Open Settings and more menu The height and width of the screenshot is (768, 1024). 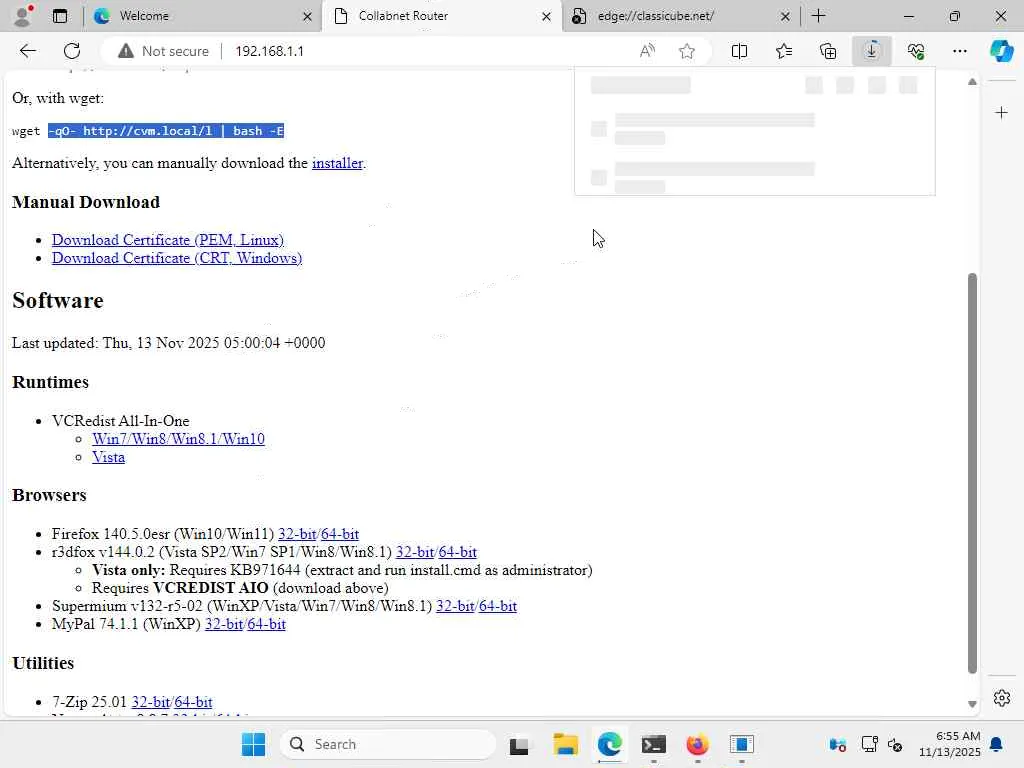point(959,51)
